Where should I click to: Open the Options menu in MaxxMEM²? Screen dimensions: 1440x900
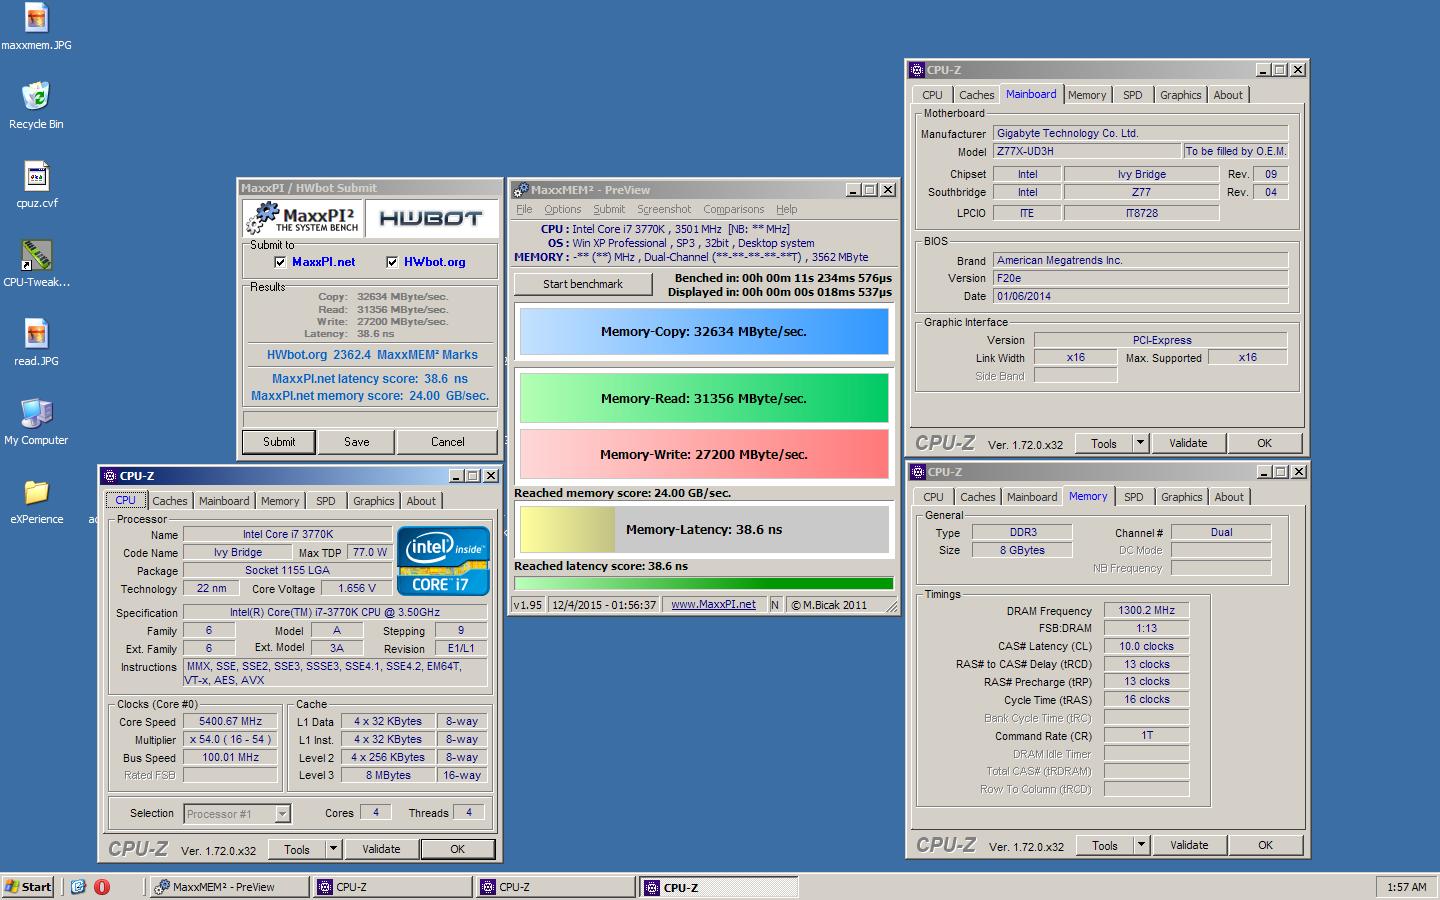[x=562, y=209]
